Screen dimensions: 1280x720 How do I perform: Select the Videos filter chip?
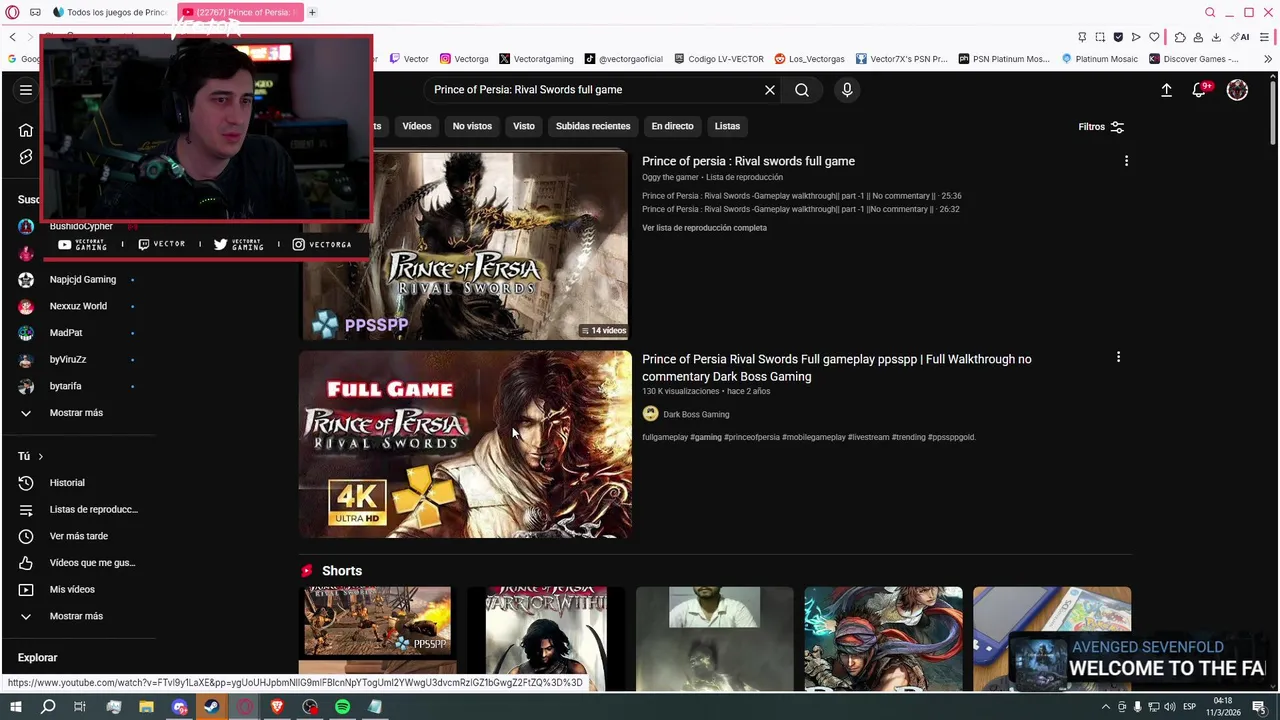click(x=417, y=126)
